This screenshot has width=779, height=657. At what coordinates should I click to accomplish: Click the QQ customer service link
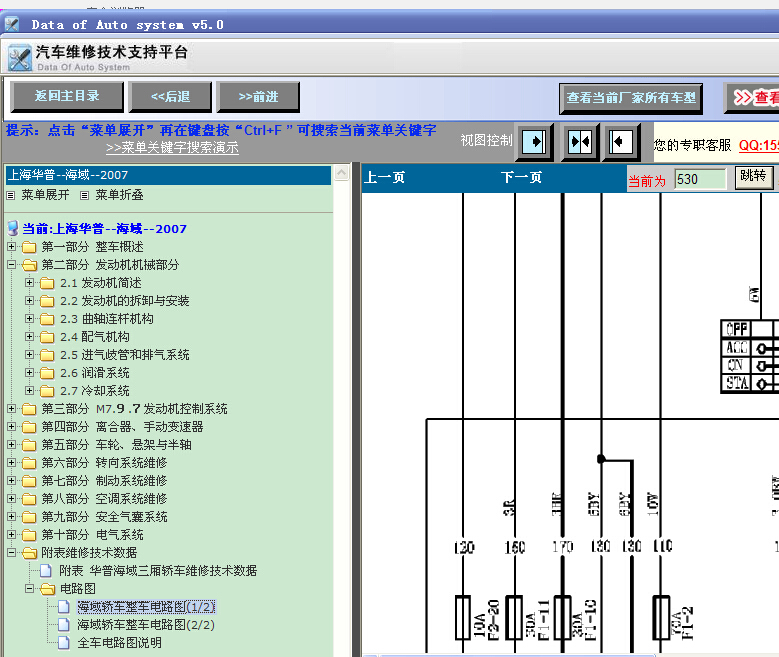759,146
